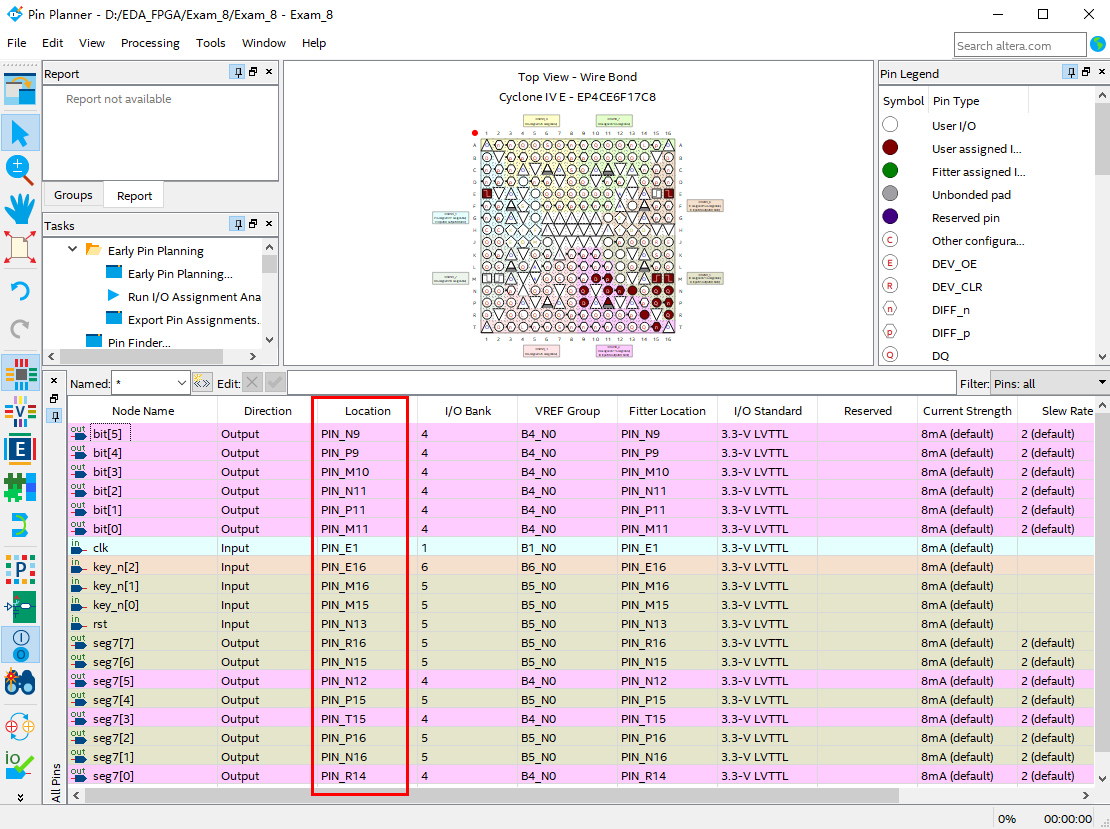
Task: Run I/O assignment check icon
Action: point(20,765)
